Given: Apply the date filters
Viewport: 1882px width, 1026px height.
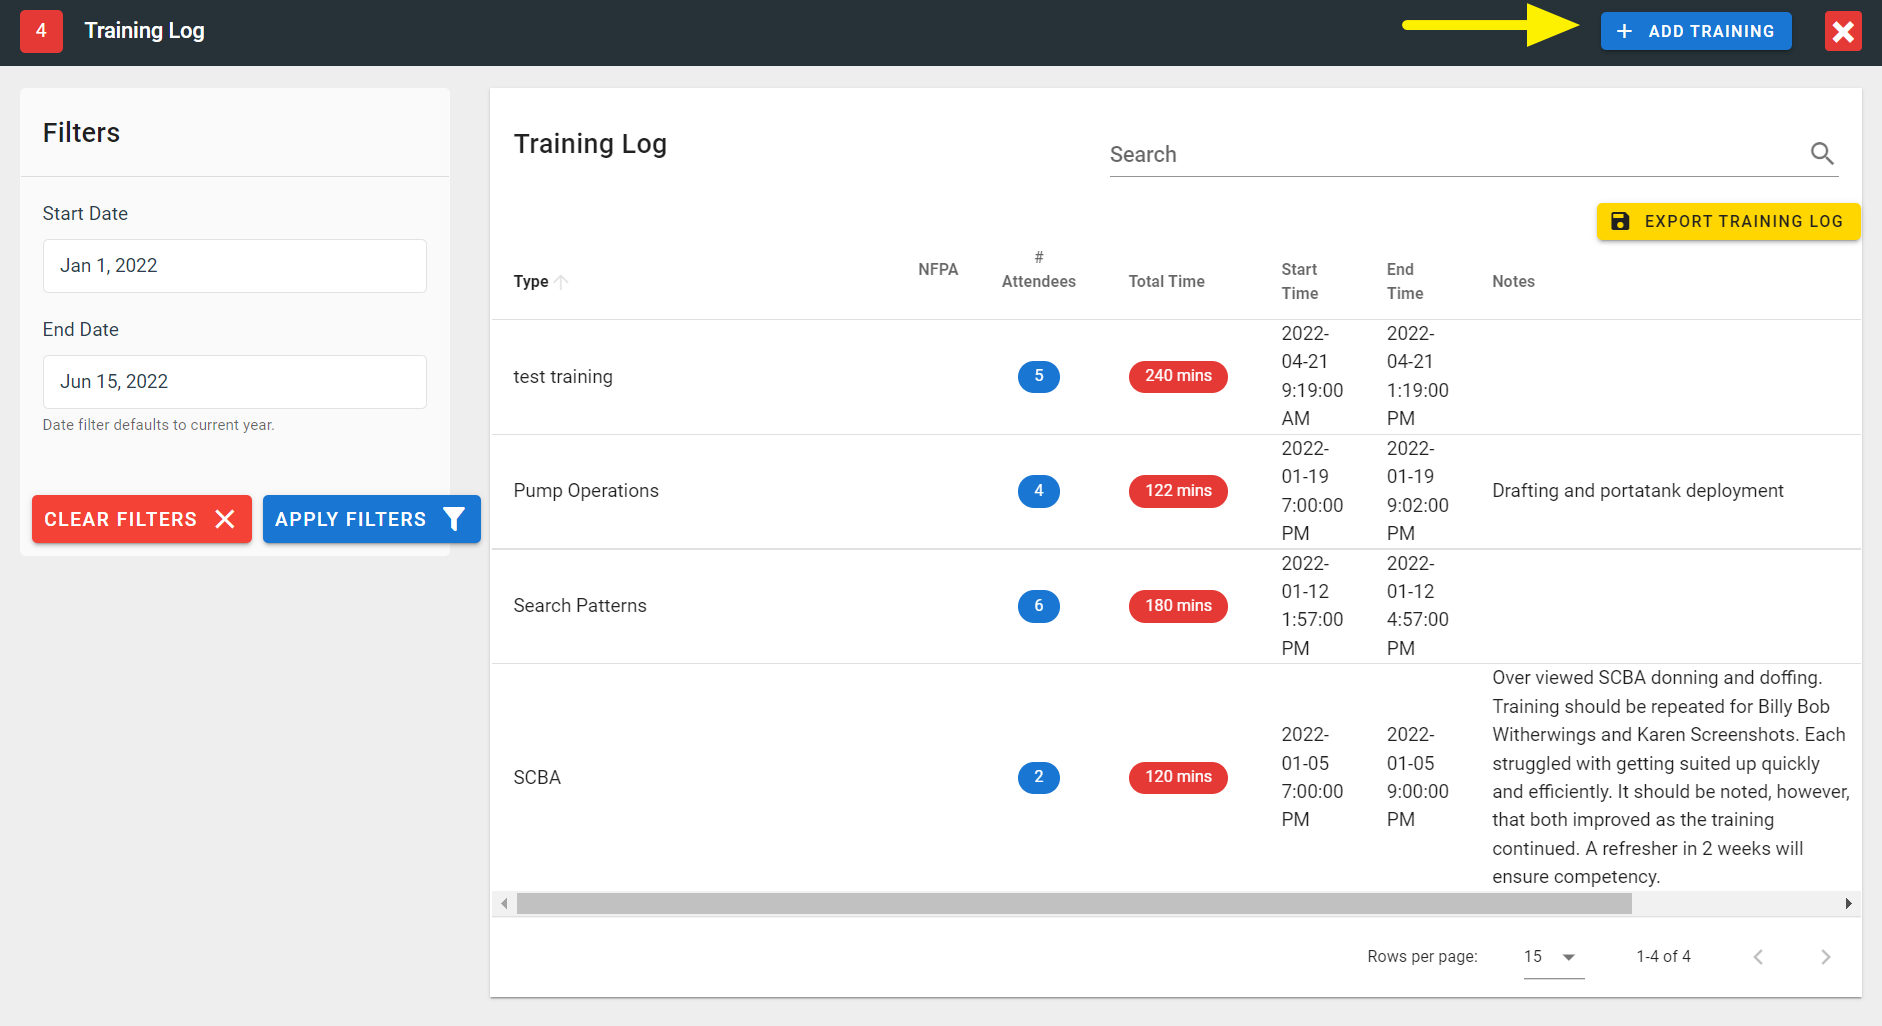Looking at the screenshot, I should [370, 519].
